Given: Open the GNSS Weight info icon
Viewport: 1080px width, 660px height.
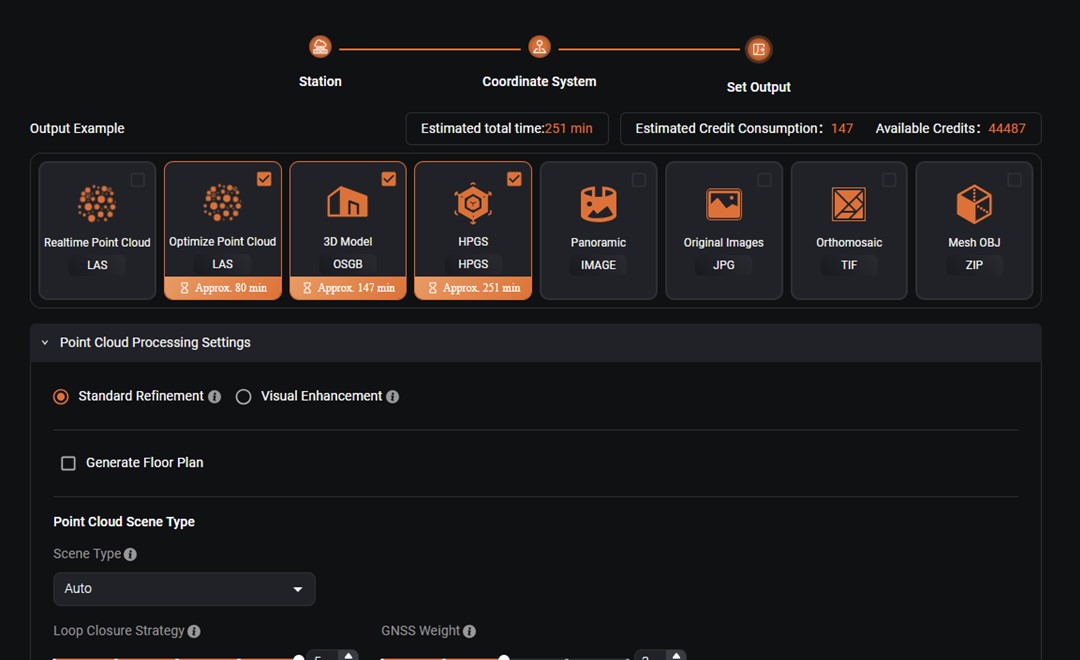Looking at the screenshot, I should pos(469,632).
